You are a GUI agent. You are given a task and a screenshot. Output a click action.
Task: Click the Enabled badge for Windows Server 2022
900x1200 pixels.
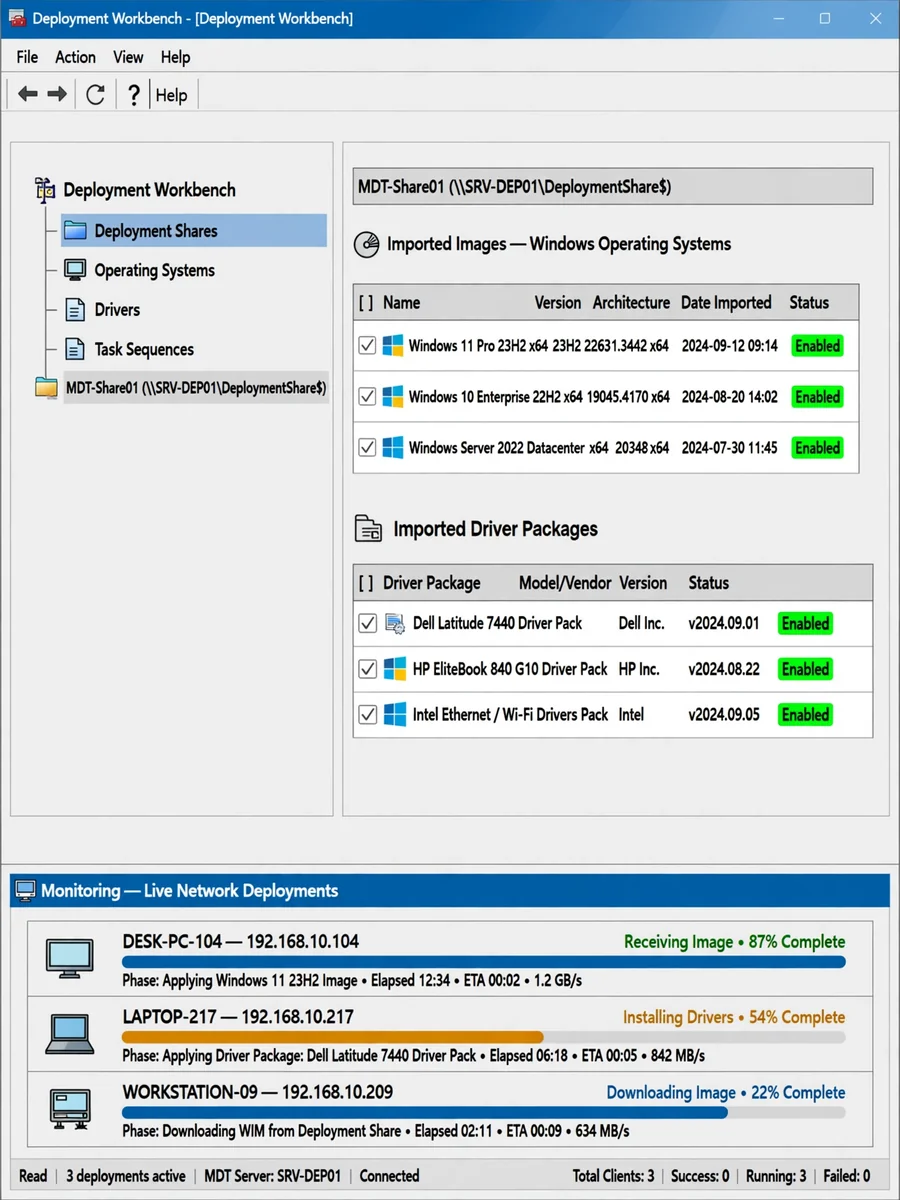coord(817,448)
